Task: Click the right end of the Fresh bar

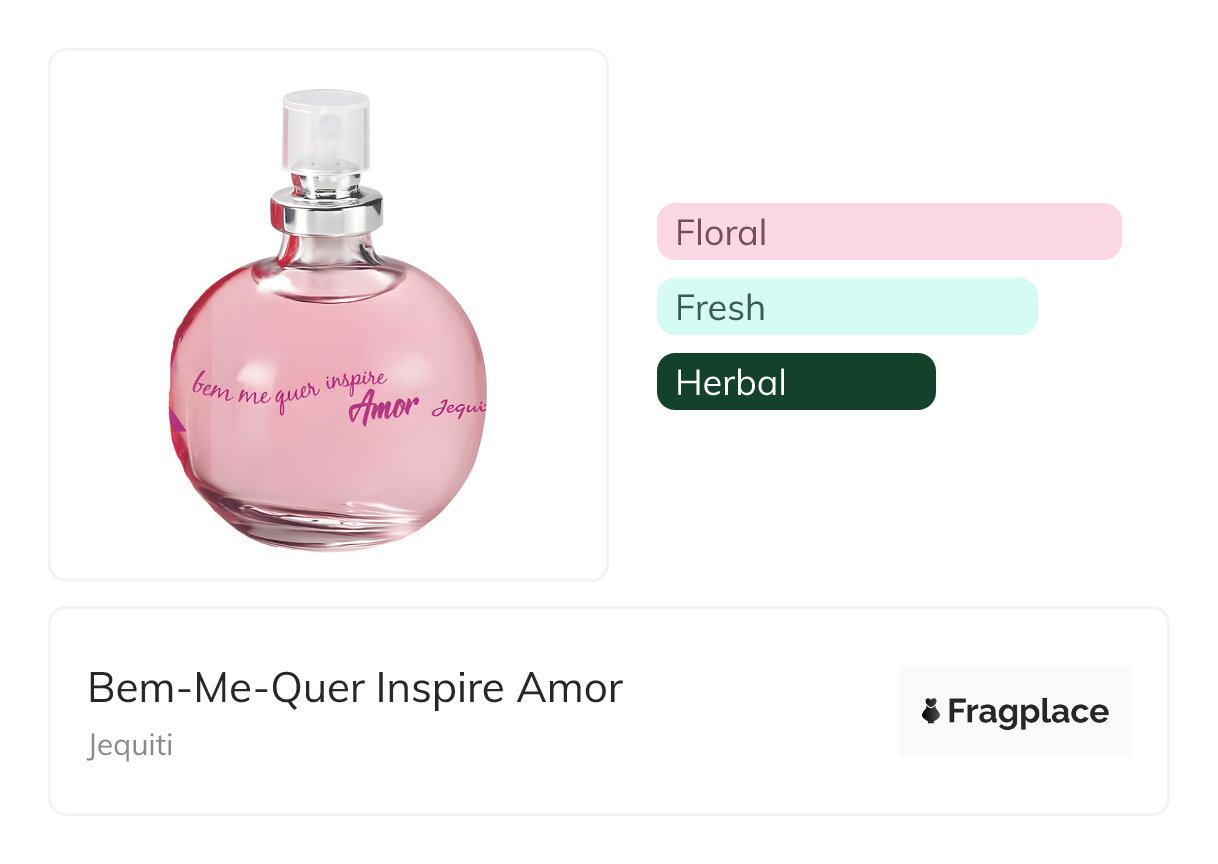Action: pyautogui.click(x=1024, y=307)
